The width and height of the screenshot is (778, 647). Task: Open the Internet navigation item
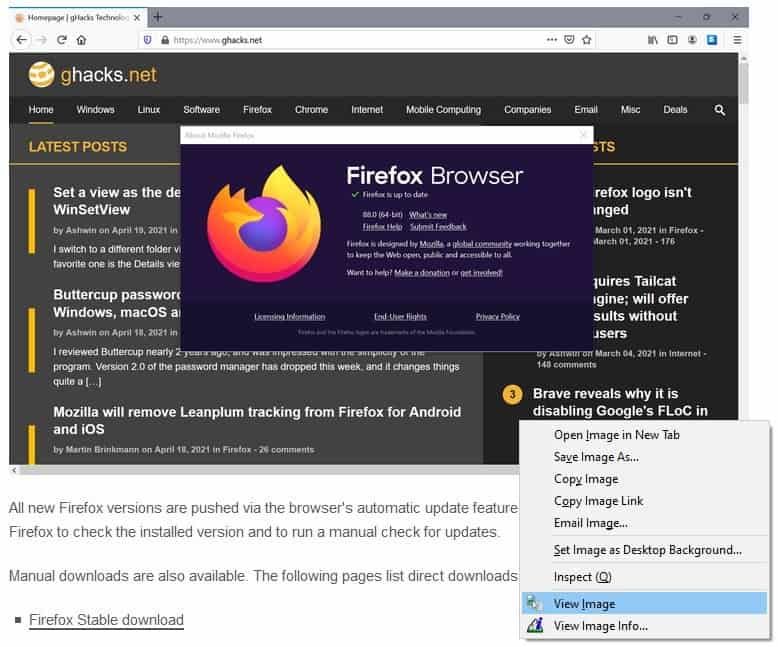367,110
